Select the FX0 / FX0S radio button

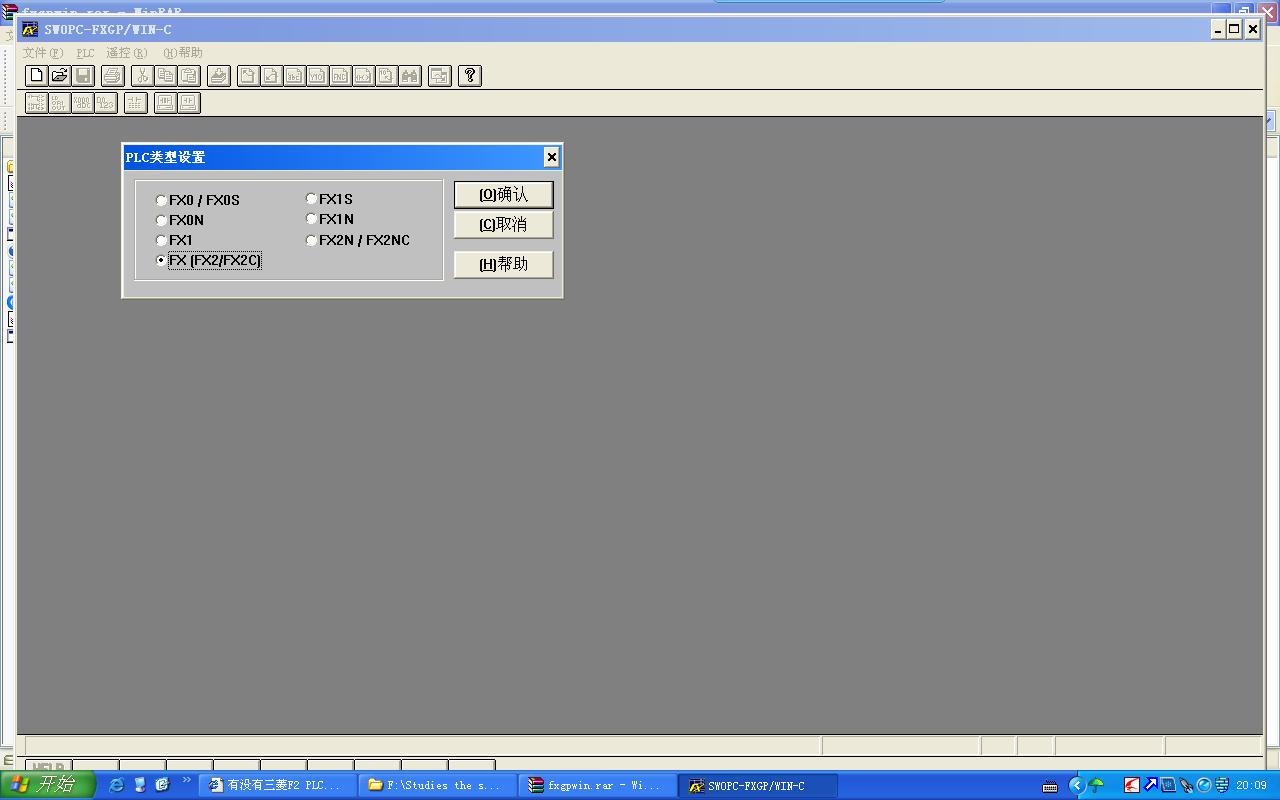[x=162, y=201]
